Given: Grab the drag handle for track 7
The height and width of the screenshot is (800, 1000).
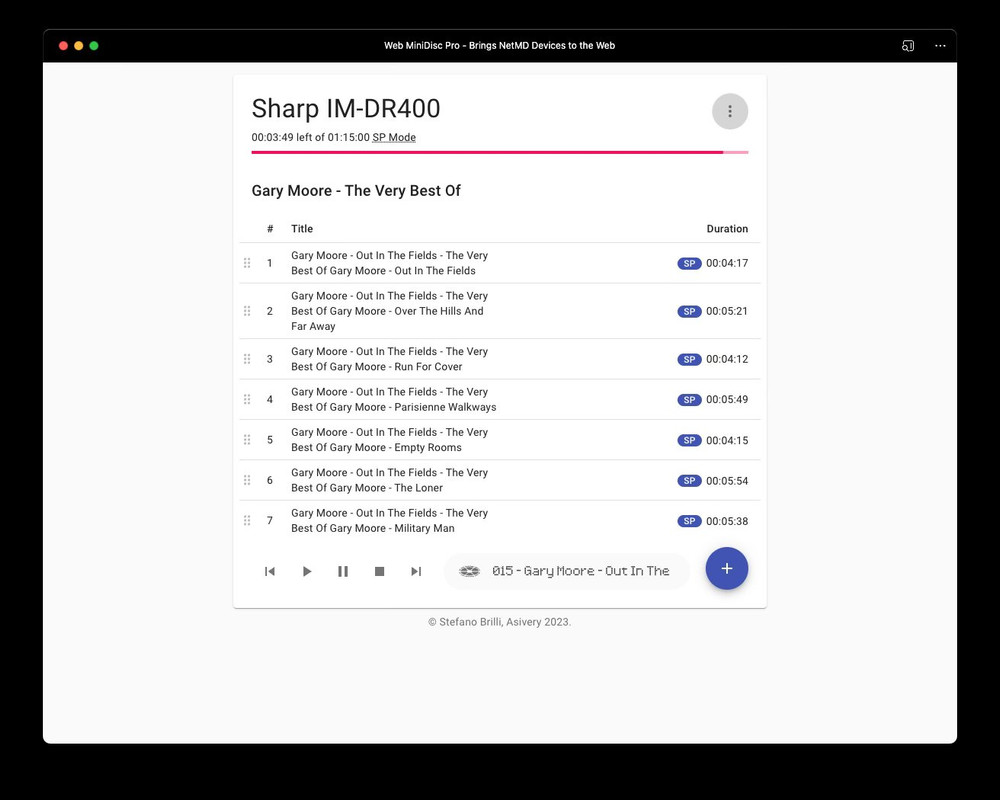Looking at the screenshot, I should tap(247, 521).
